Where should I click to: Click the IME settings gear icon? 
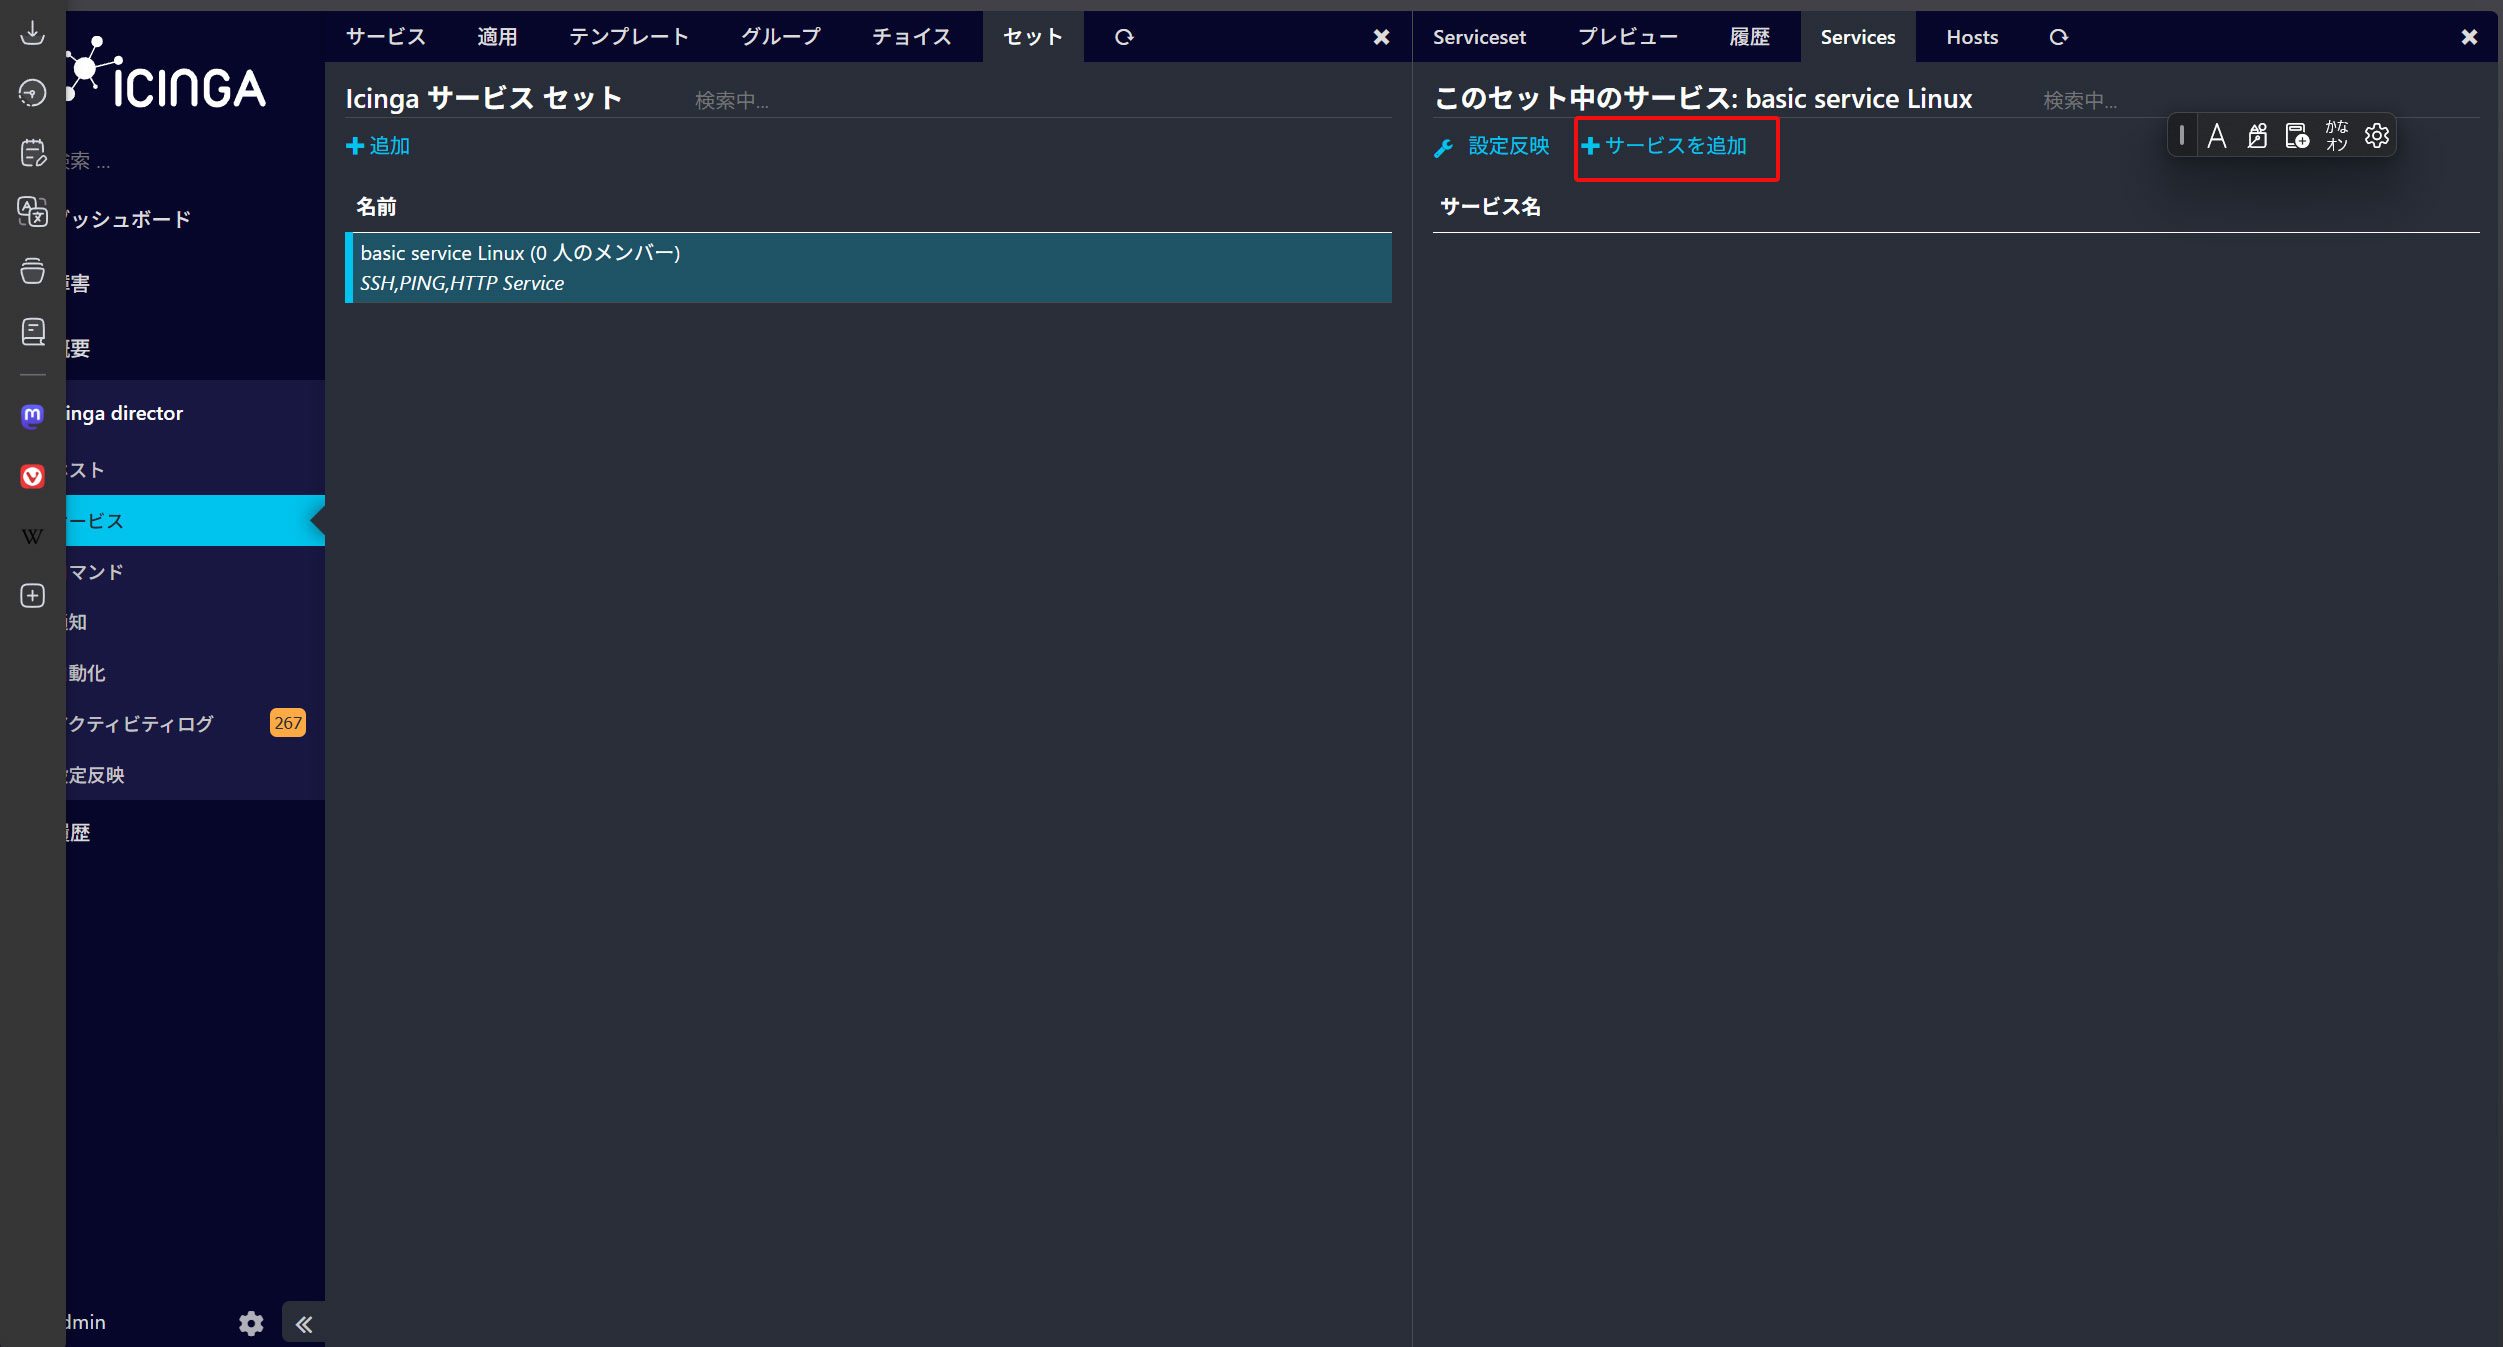2377,135
